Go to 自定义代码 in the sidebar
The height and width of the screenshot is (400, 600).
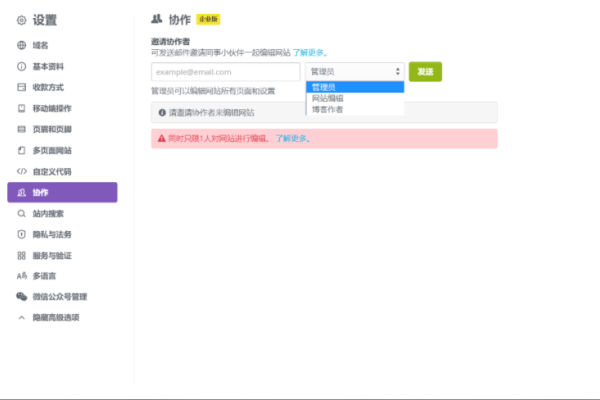pyautogui.click(x=52, y=171)
